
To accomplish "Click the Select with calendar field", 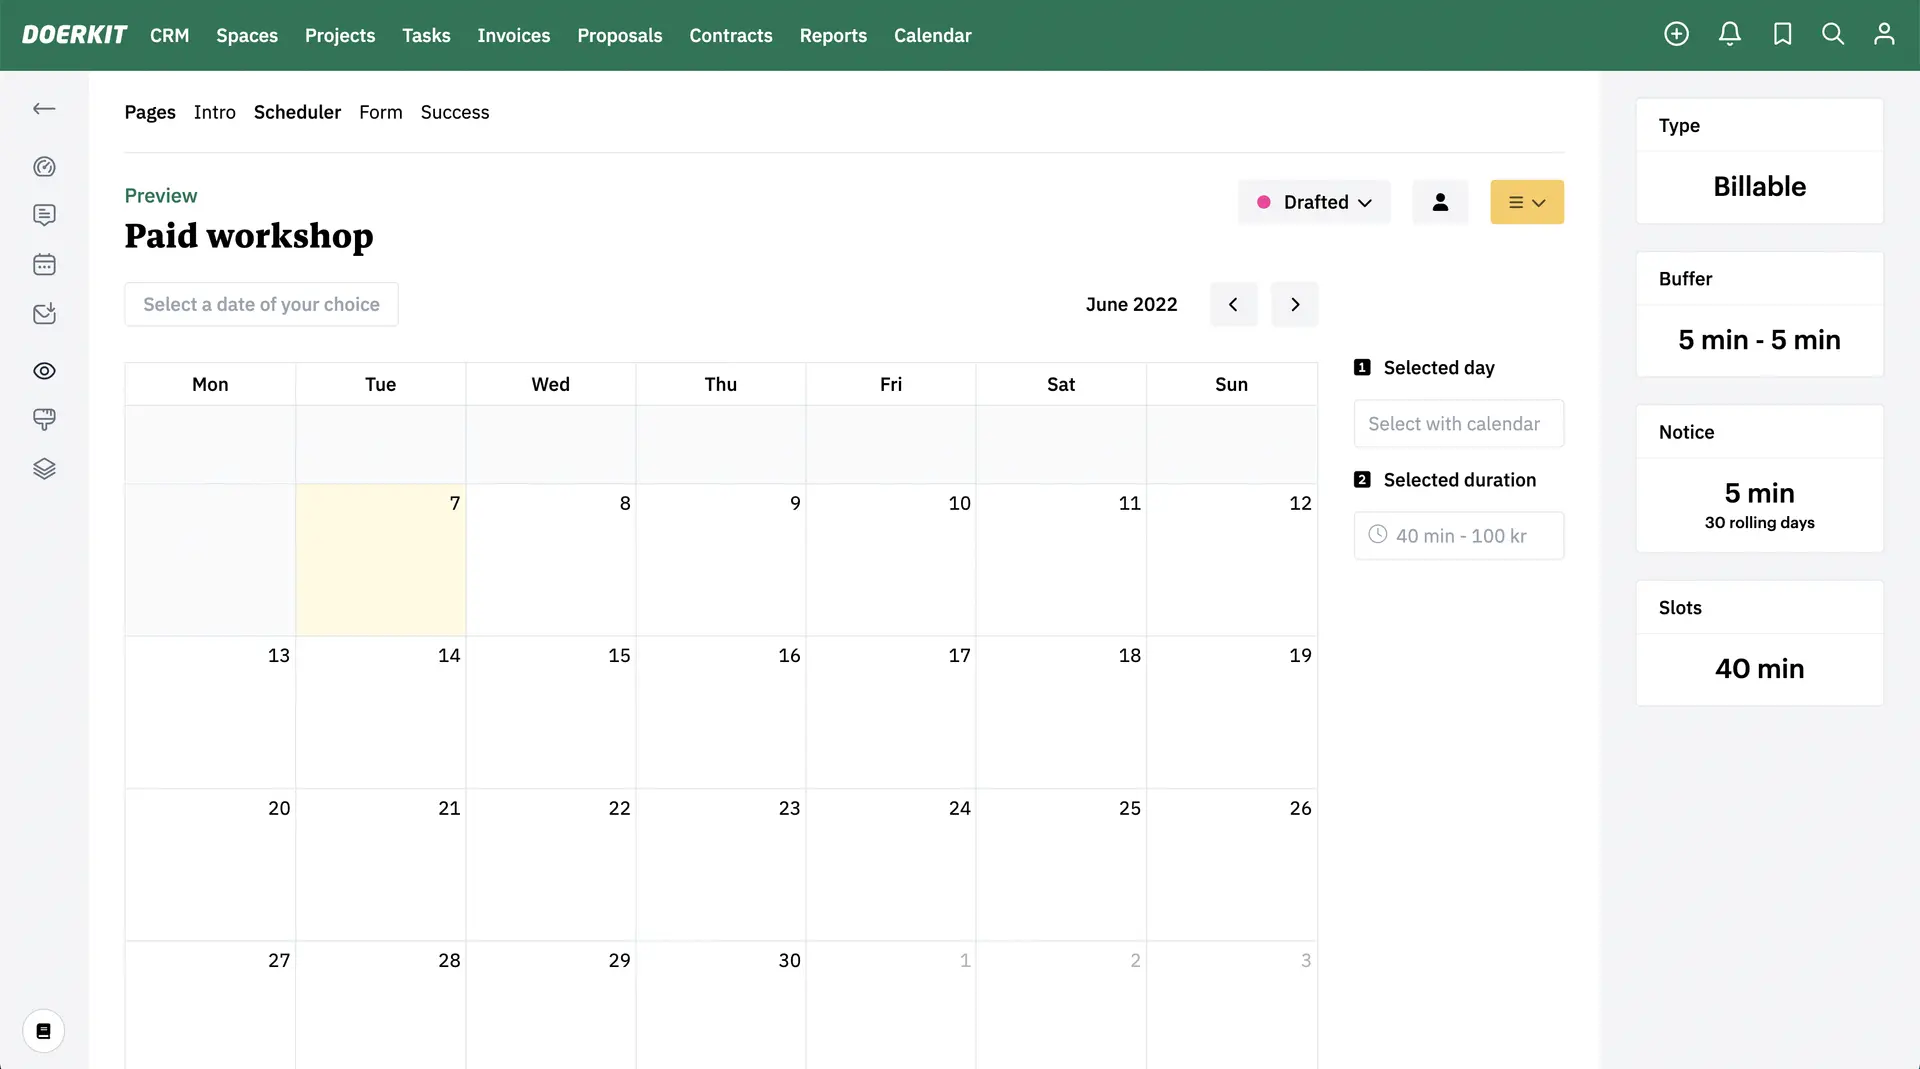I will [1458, 424].
